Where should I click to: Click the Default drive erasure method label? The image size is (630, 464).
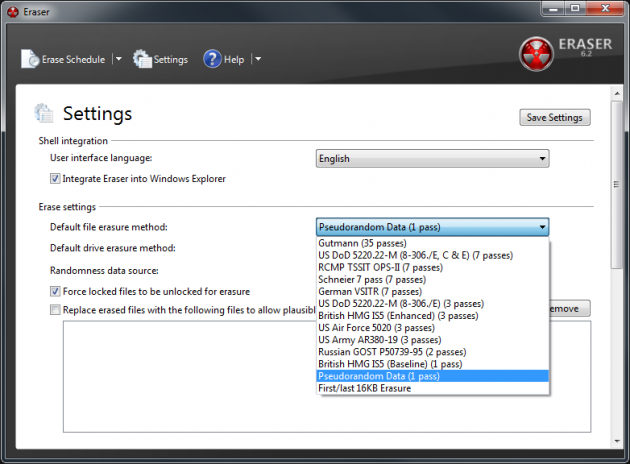coord(112,248)
